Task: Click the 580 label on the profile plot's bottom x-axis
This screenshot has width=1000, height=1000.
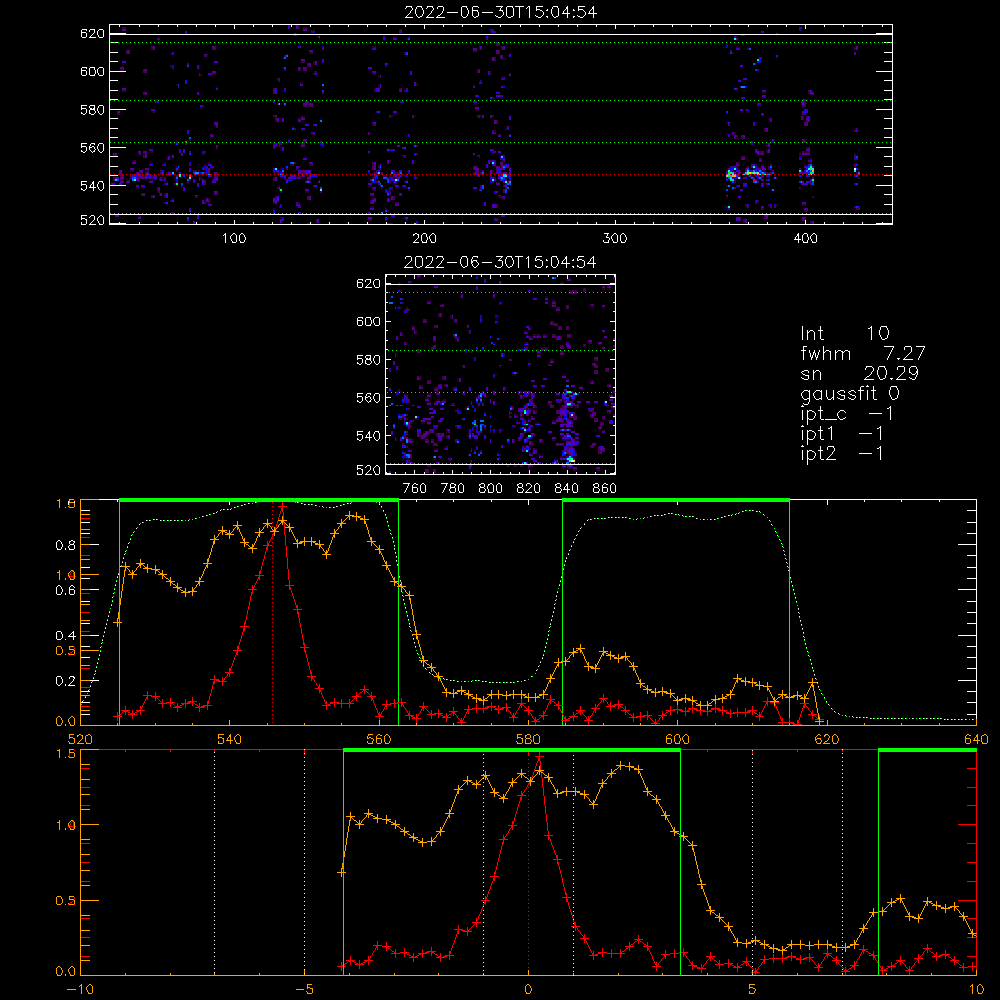Action: tap(528, 739)
